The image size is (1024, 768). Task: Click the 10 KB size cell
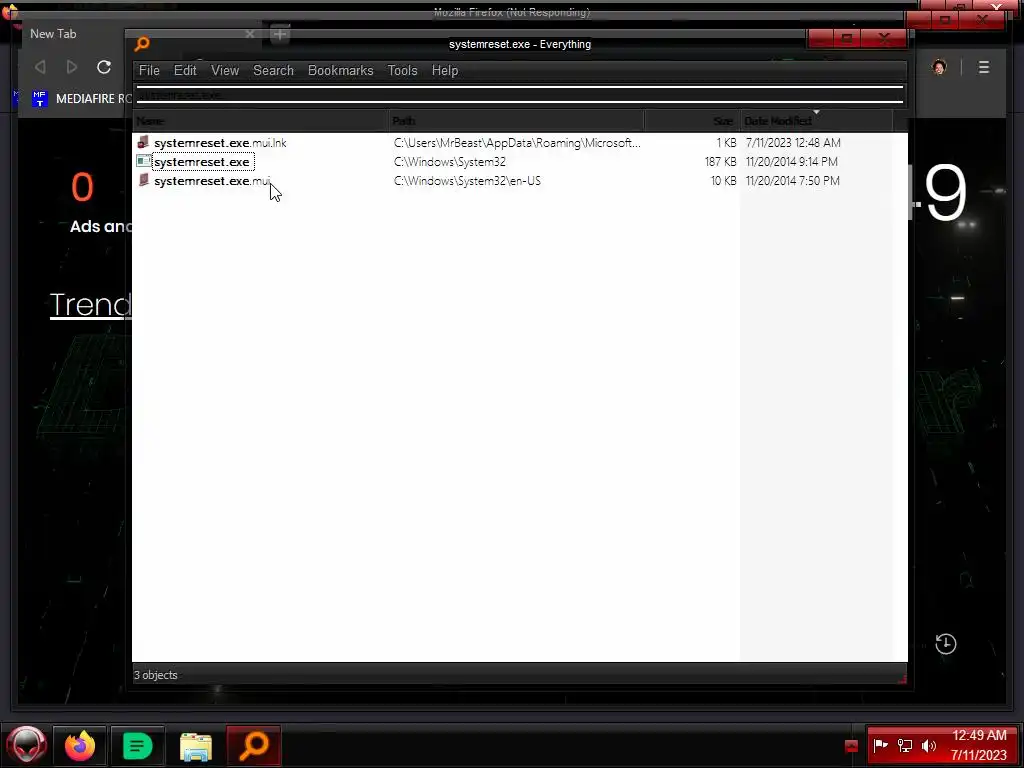click(x=724, y=180)
